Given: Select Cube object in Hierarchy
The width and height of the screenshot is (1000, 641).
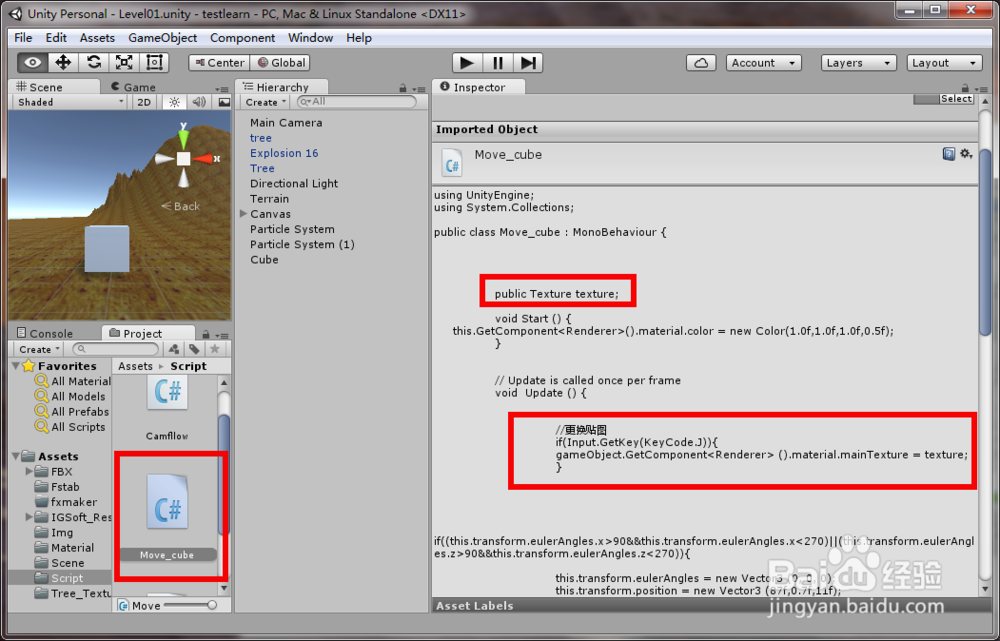Looking at the screenshot, I should 264,260.
